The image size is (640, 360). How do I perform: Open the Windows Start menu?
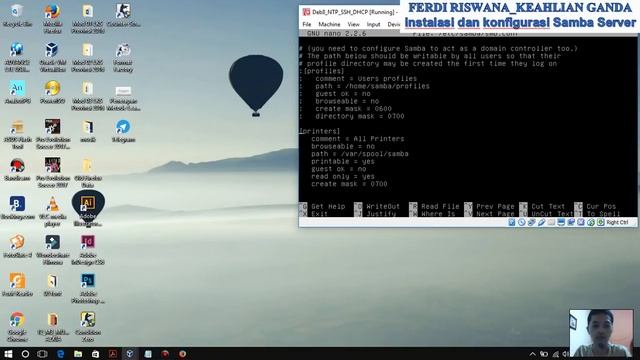[x=8, y=353]
